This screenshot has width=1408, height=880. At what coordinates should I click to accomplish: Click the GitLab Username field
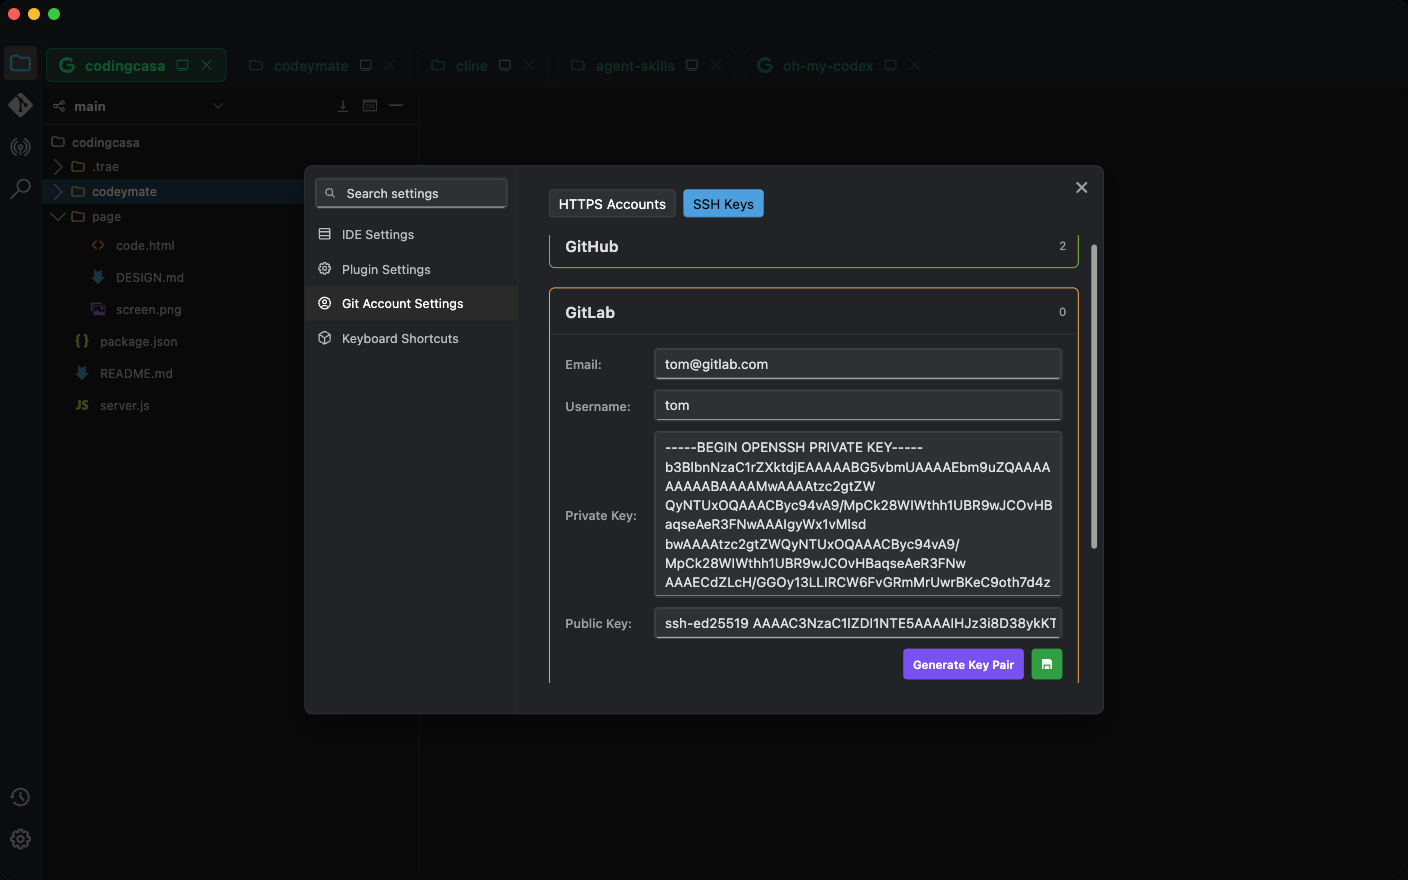(x=858, y=405)
